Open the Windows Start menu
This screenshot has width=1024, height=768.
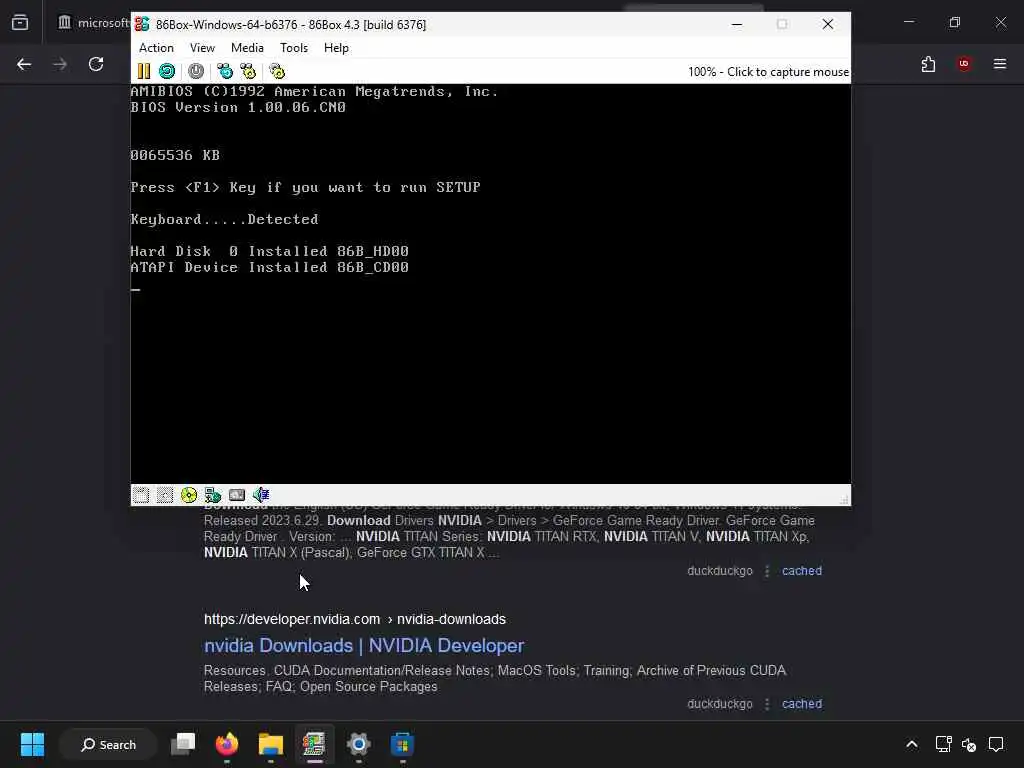tap(32, 744)
